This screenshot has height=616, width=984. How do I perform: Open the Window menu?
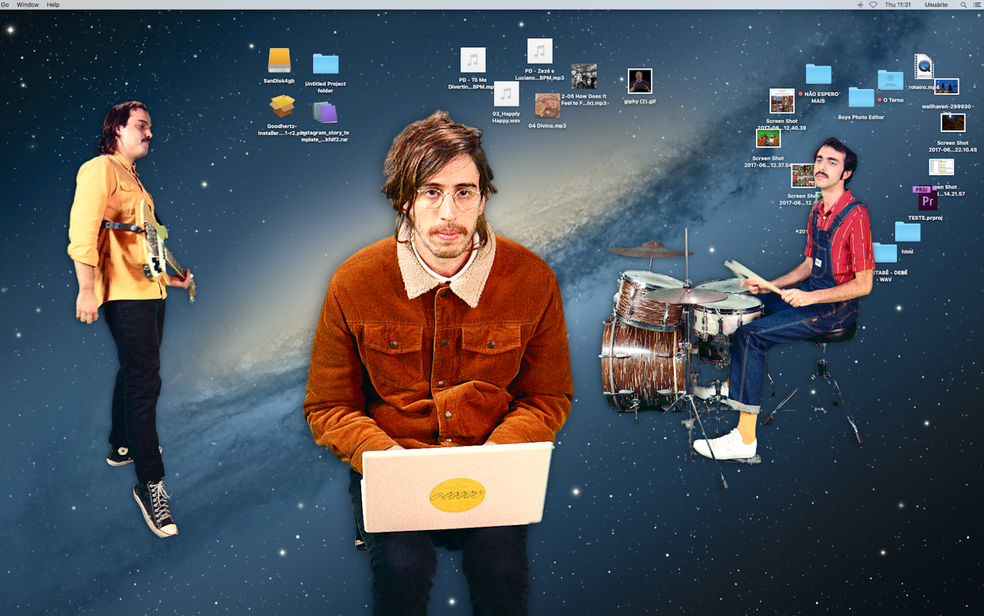pos(28,5)
